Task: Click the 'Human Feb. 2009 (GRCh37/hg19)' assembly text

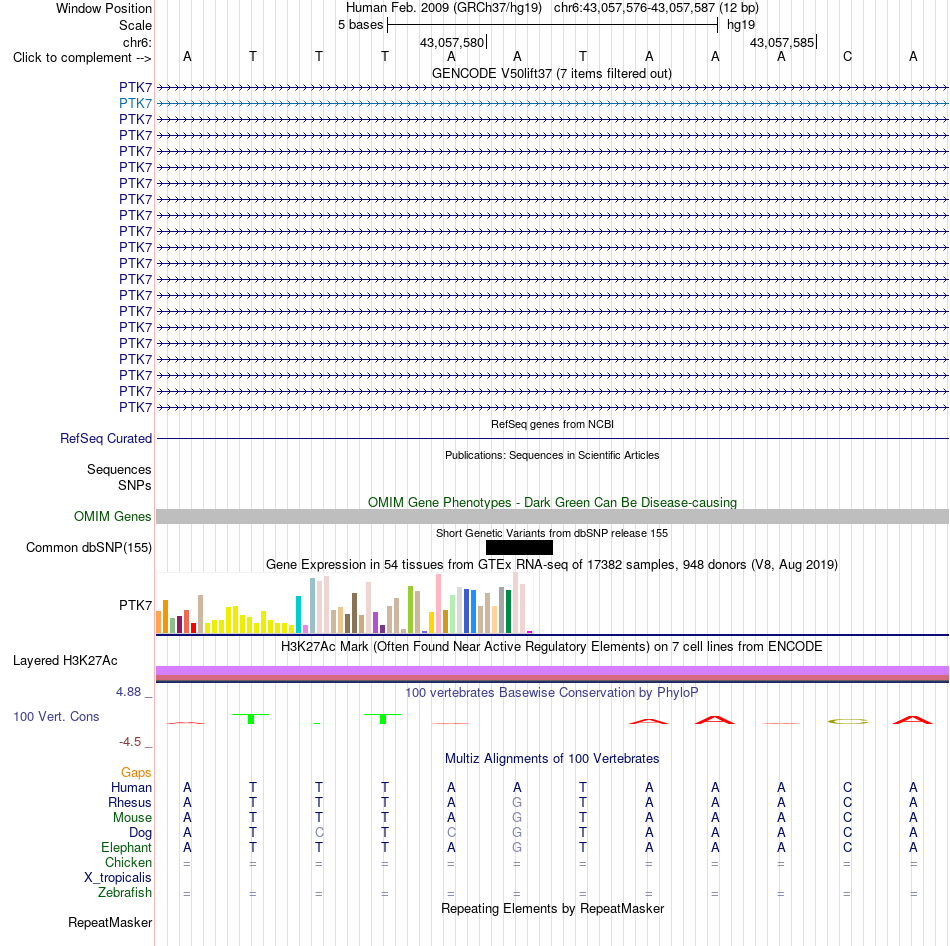Action: coord(443,8)
